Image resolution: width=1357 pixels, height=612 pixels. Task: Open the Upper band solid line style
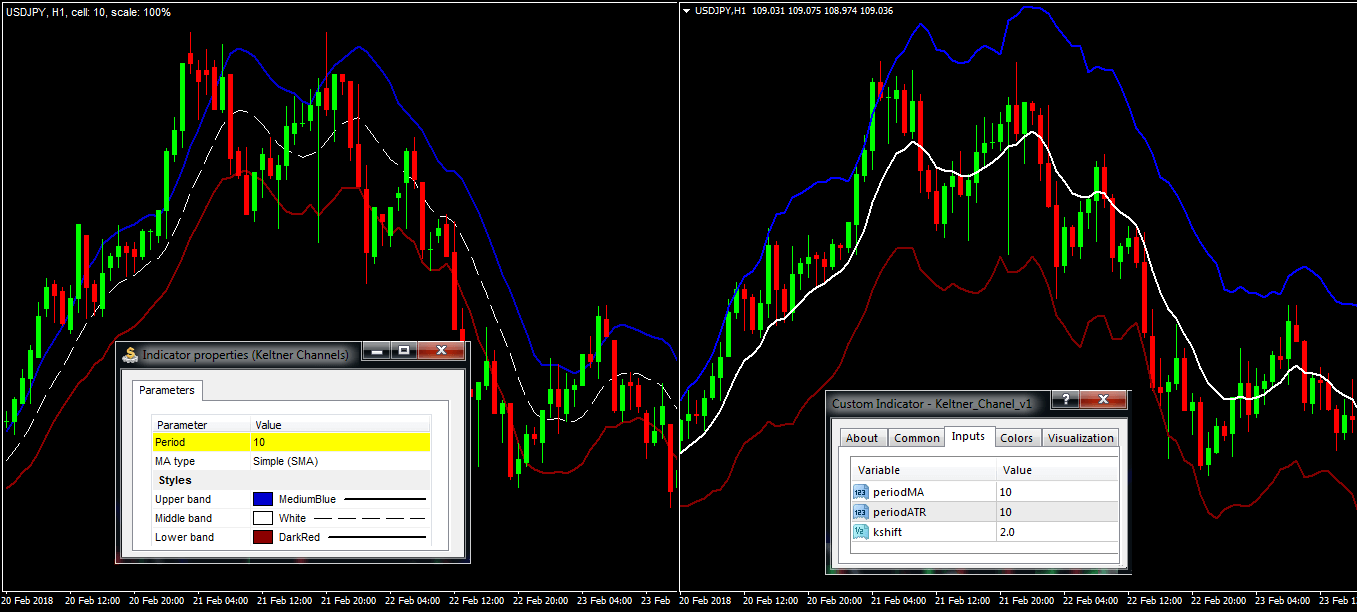click(x=385, y=498)
